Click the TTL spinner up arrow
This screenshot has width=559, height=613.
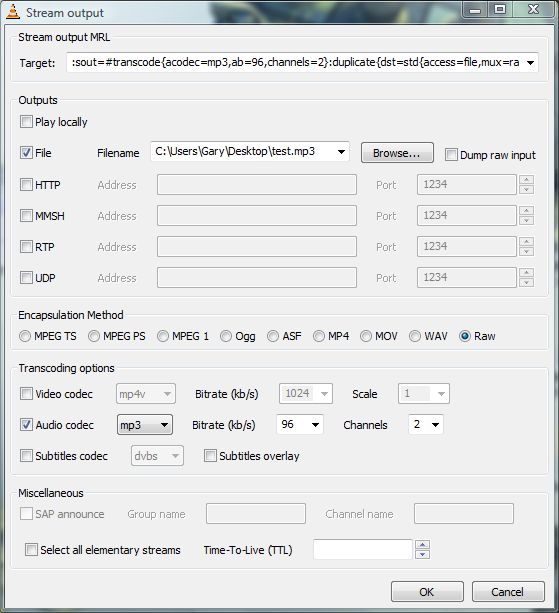point(423,545)
